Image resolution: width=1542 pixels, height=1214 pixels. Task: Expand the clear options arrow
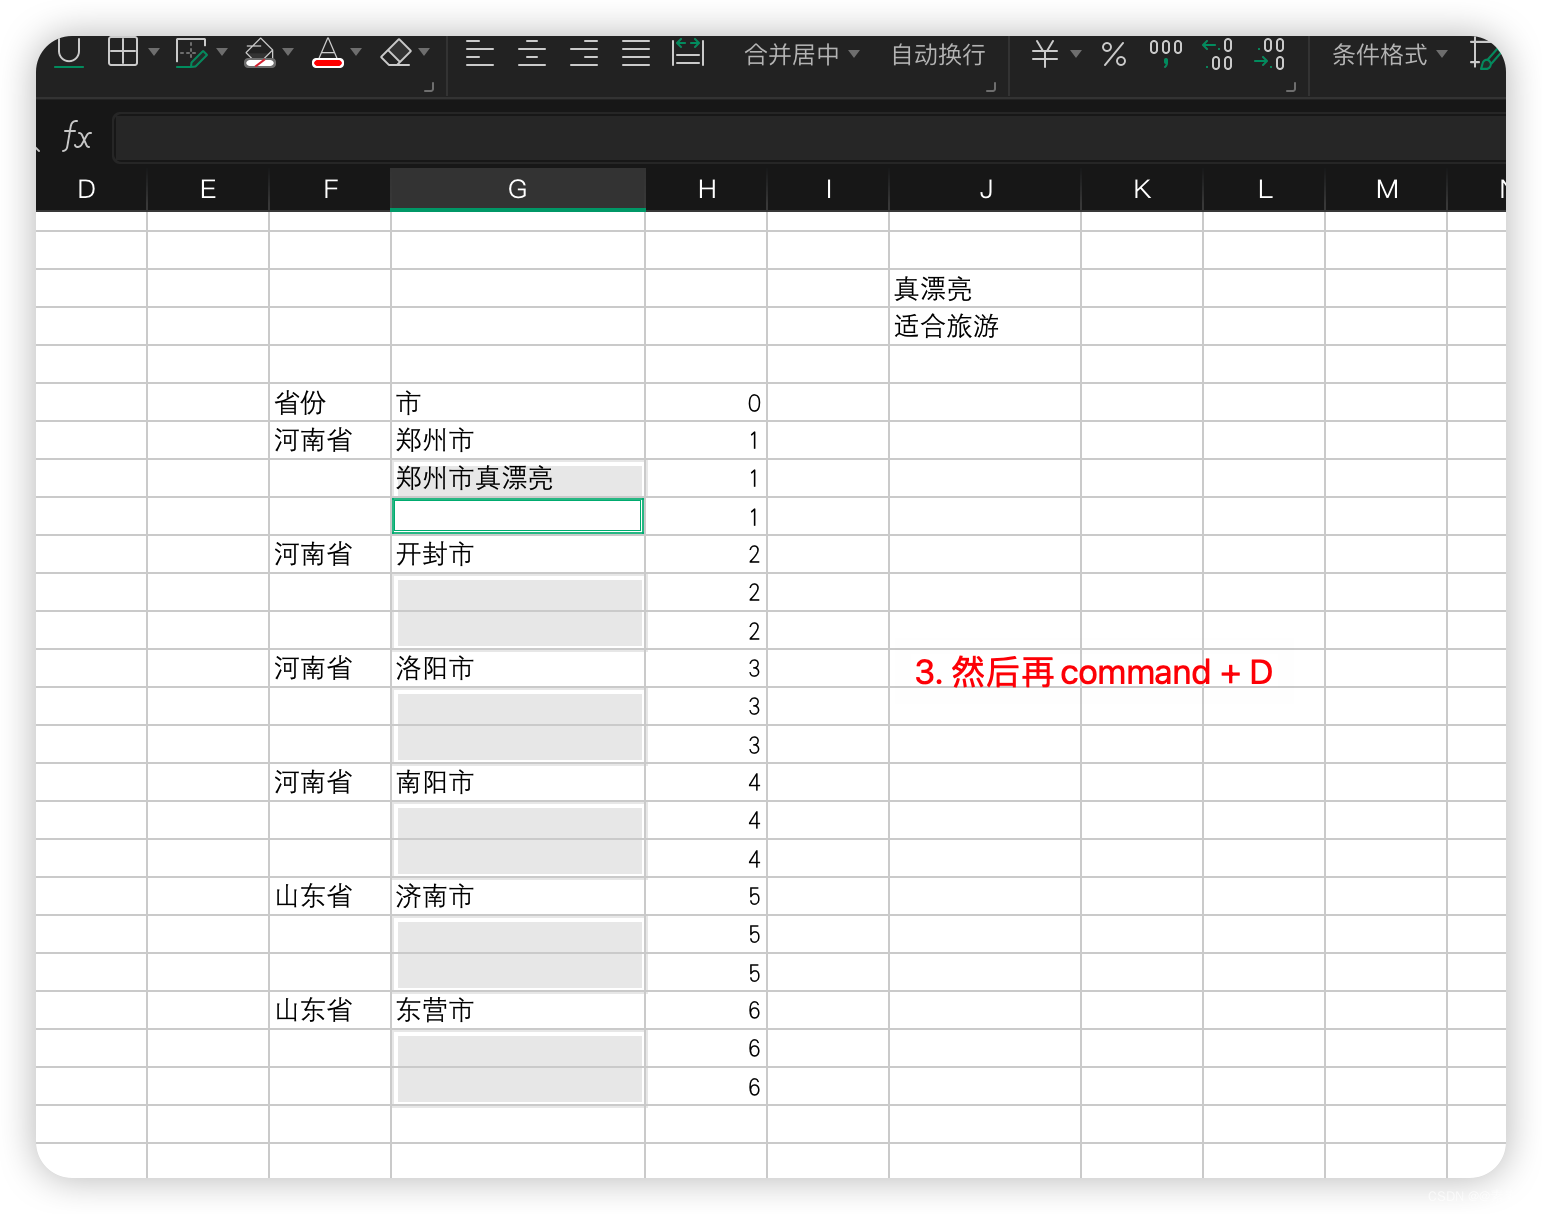point(424,52)
